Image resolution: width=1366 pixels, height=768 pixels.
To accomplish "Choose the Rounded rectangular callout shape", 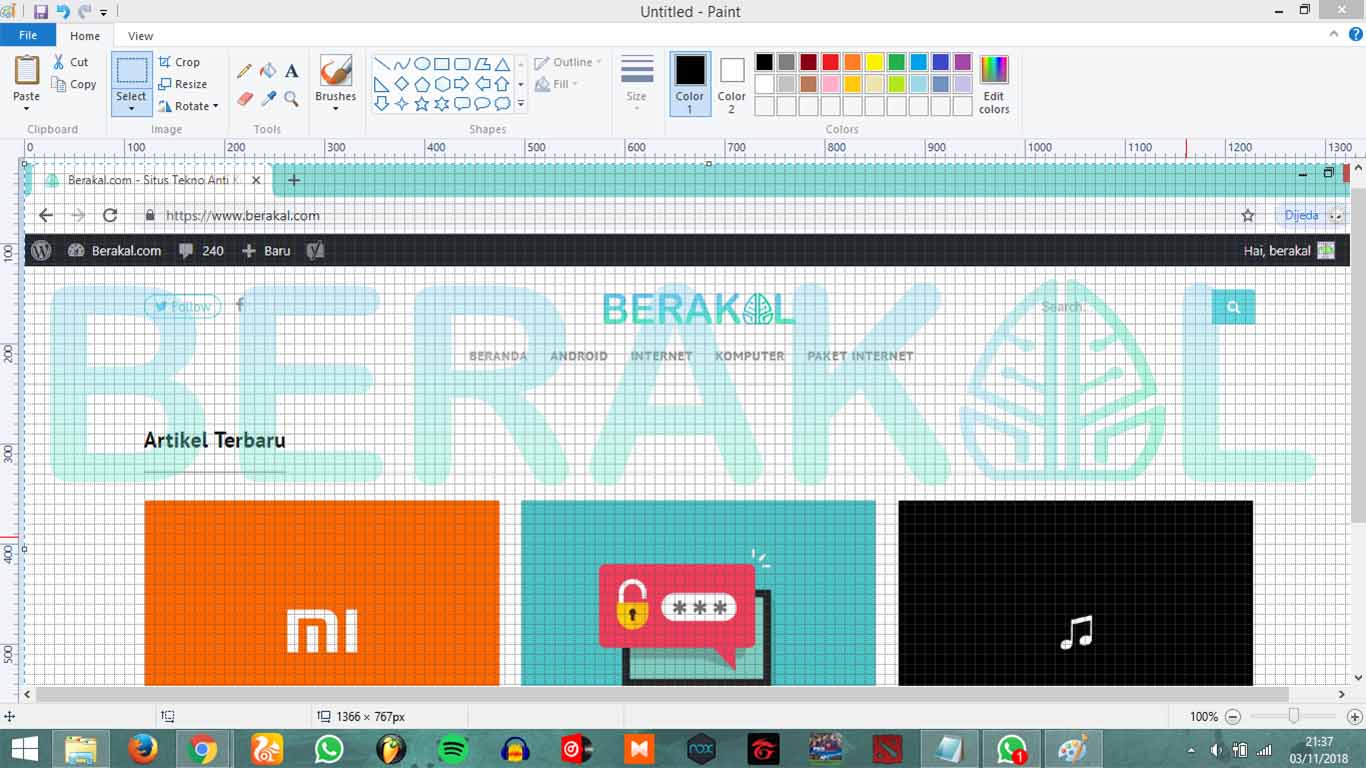I will pos(462,103).
